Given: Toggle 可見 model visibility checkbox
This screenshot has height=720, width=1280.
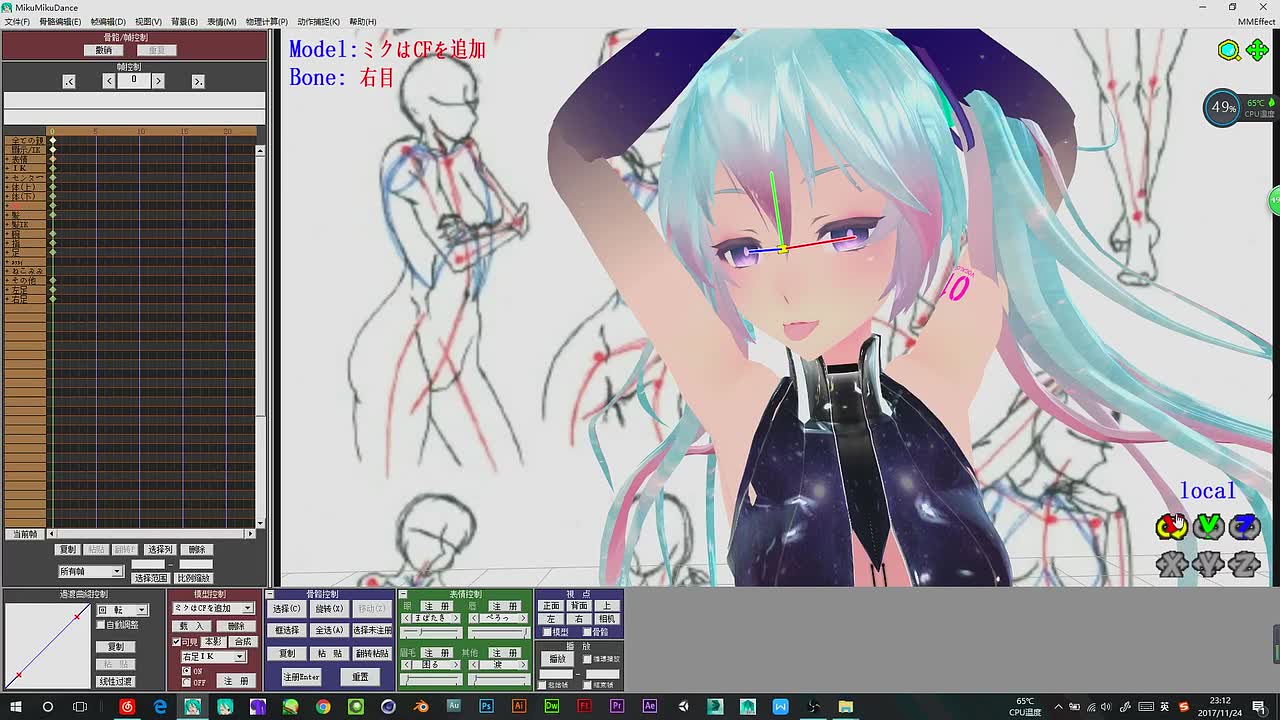Looking at the screenshot, I should click(x=176, y=642).
